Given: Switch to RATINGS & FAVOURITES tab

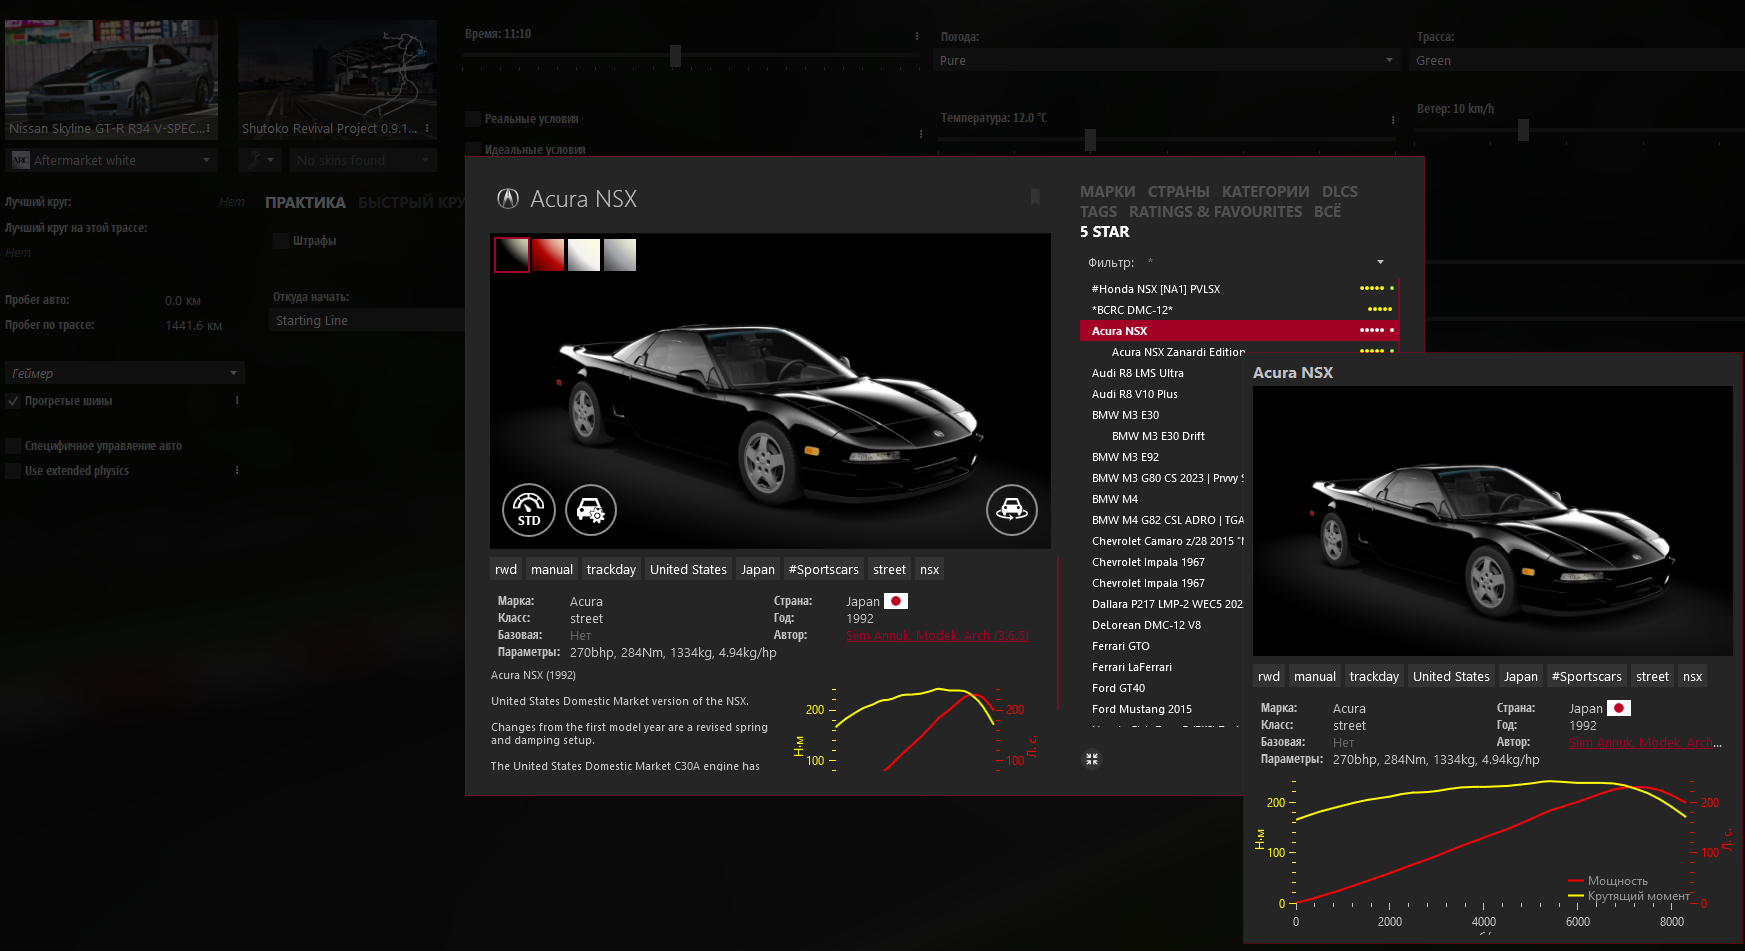Looking at the screenshot, I should tap(1215, 212).
